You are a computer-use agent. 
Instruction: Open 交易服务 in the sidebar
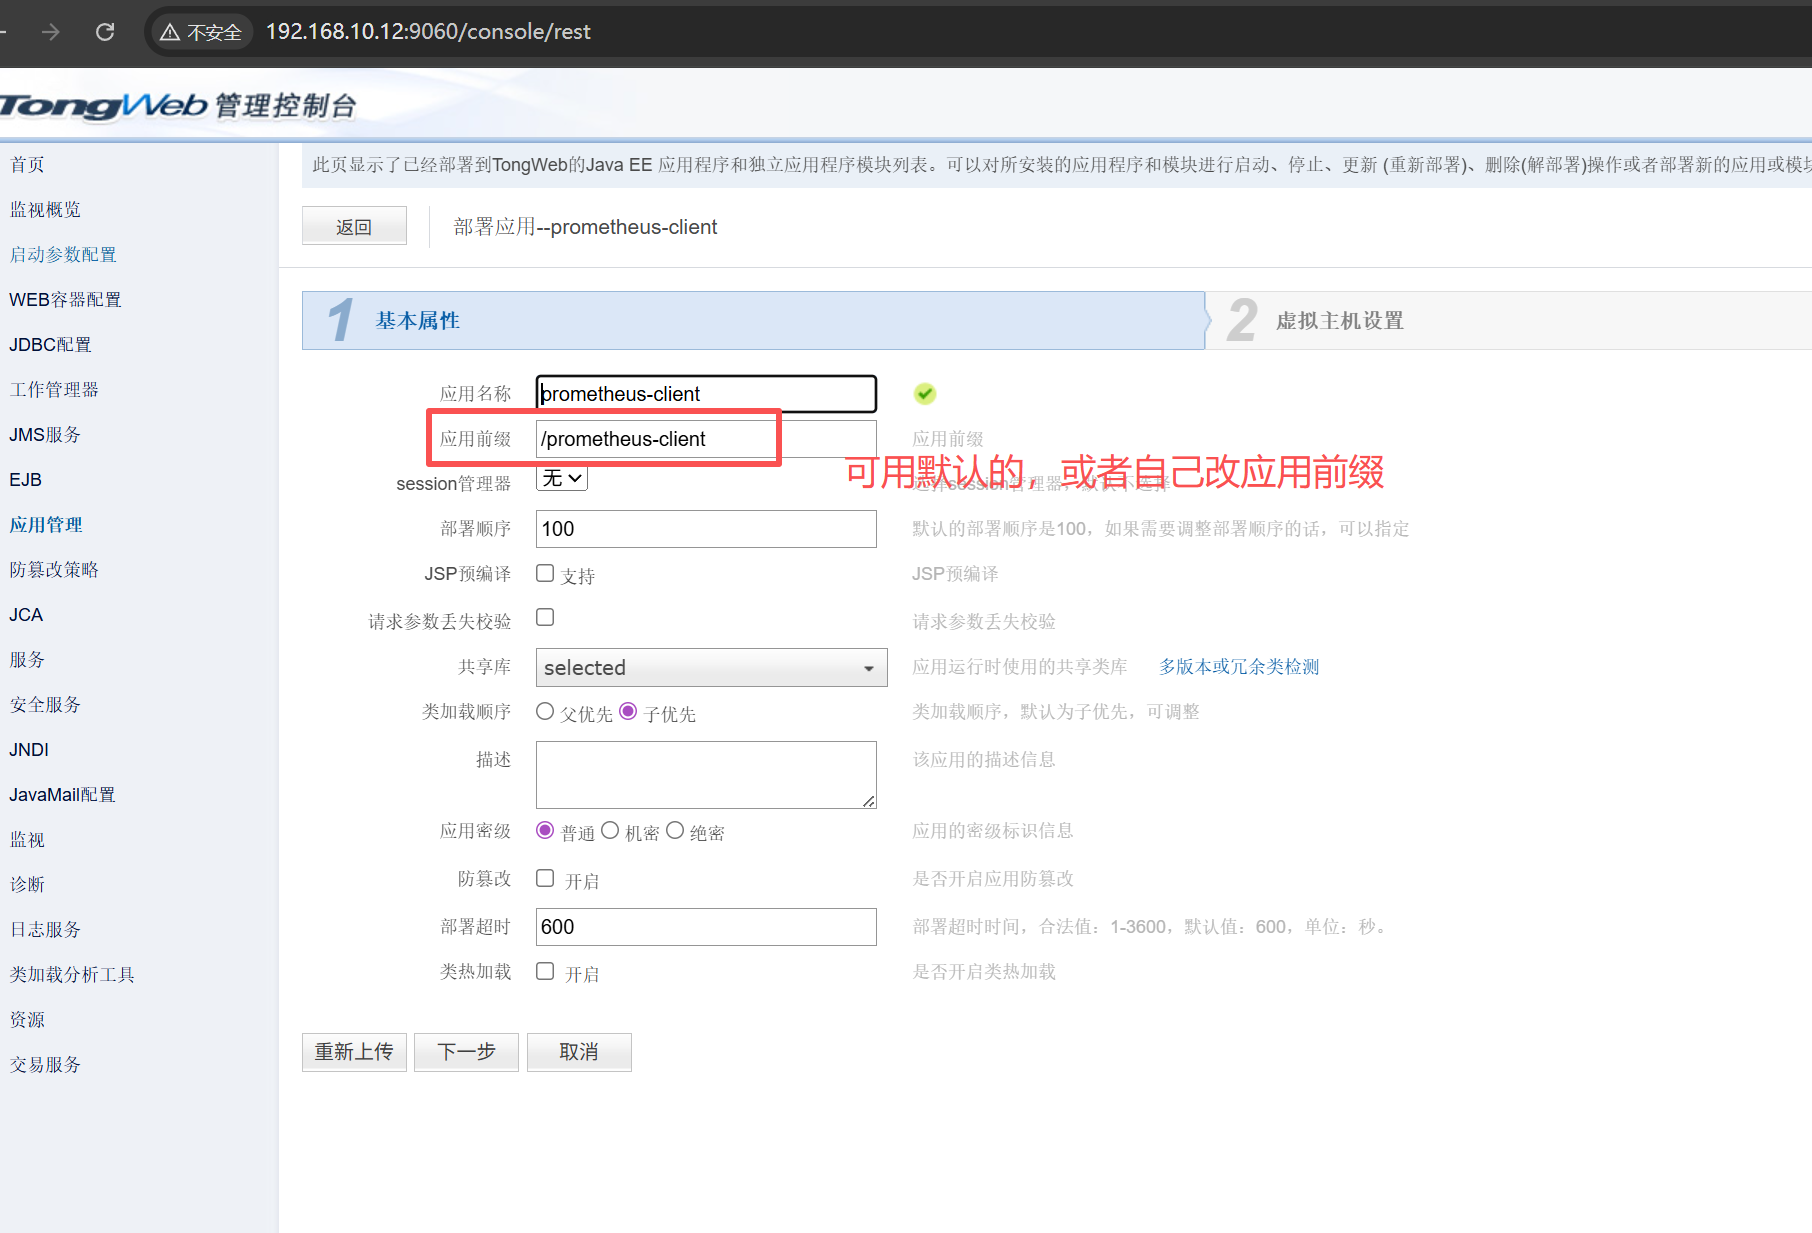coord(45,1065)
